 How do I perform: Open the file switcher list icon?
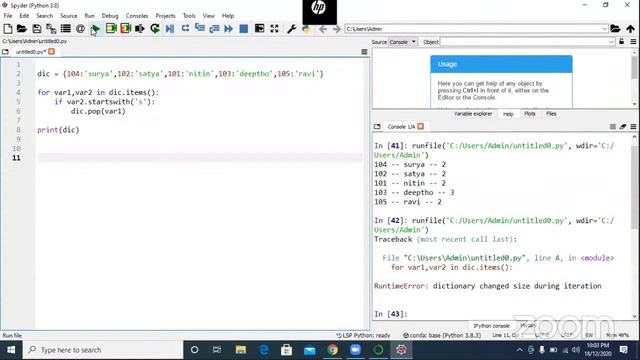point(65,29)
